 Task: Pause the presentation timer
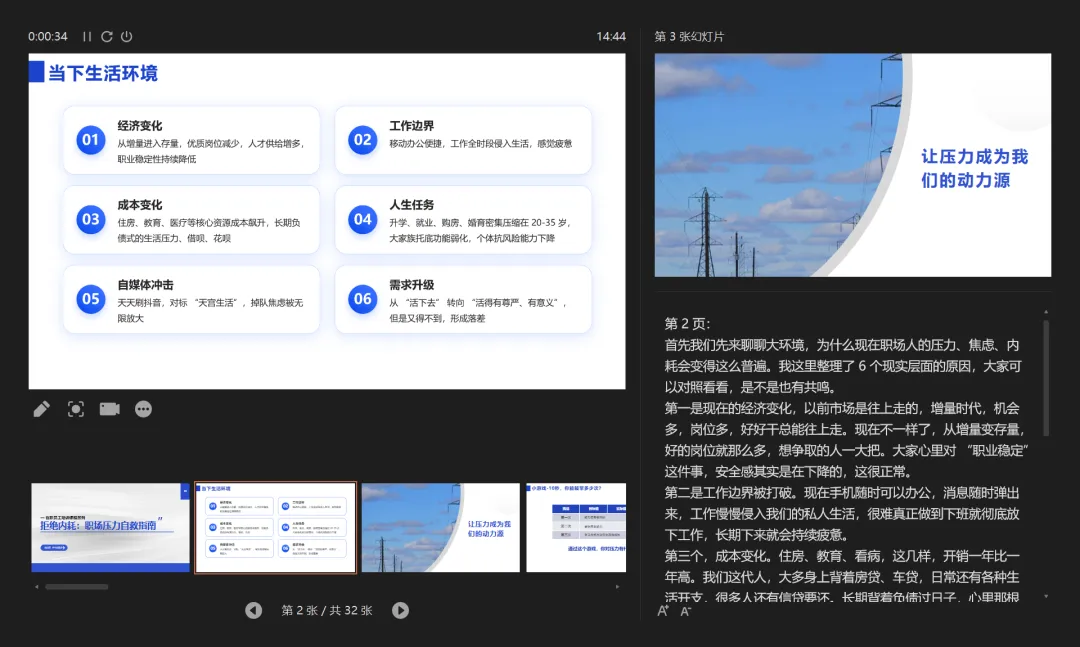[x=87, y=37]
